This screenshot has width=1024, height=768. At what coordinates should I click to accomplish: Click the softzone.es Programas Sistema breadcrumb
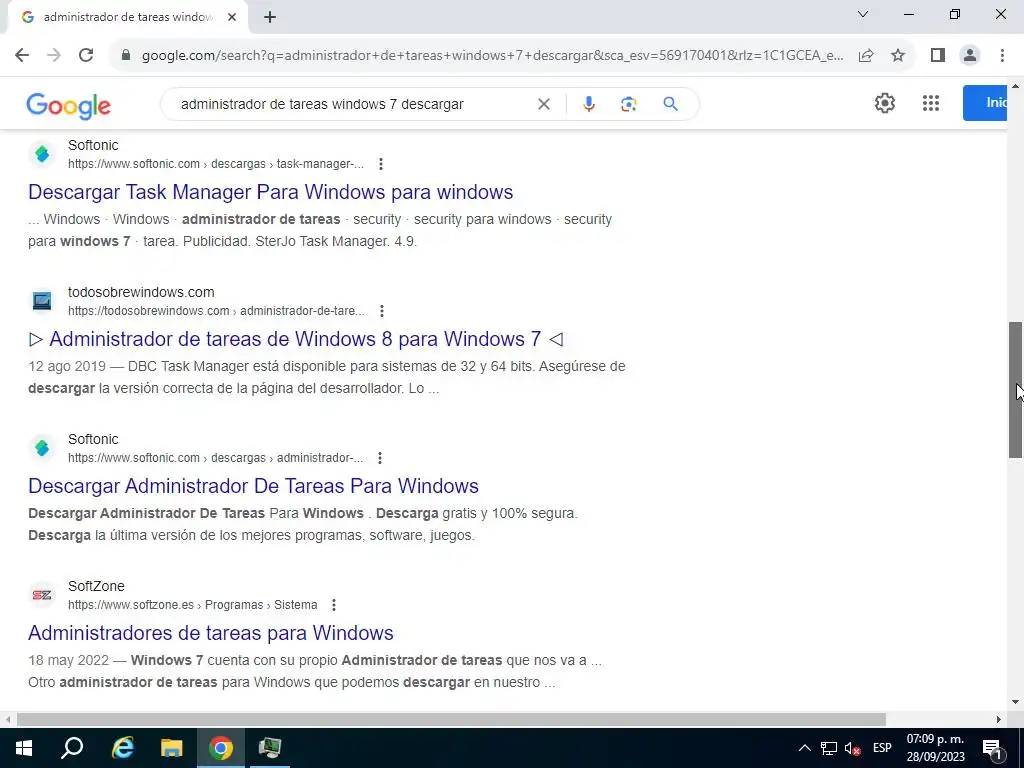pos(193,605)
